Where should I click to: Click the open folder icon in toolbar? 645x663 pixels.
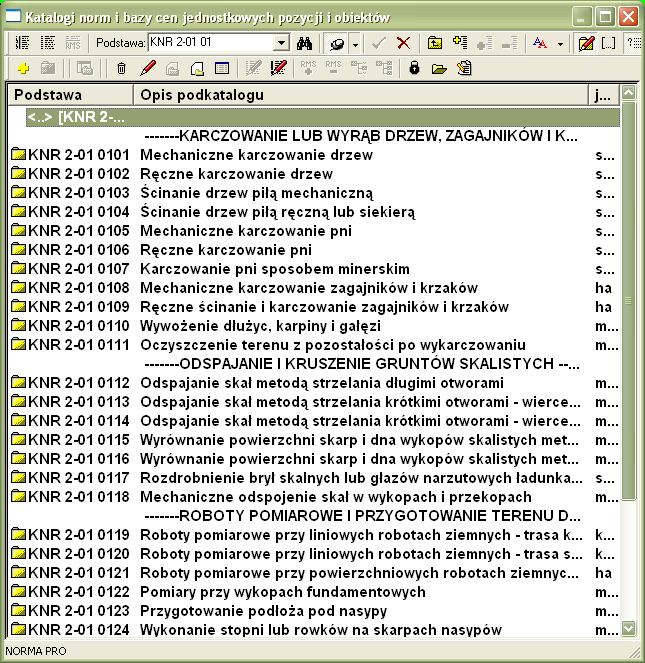click(x=439, y=68)
